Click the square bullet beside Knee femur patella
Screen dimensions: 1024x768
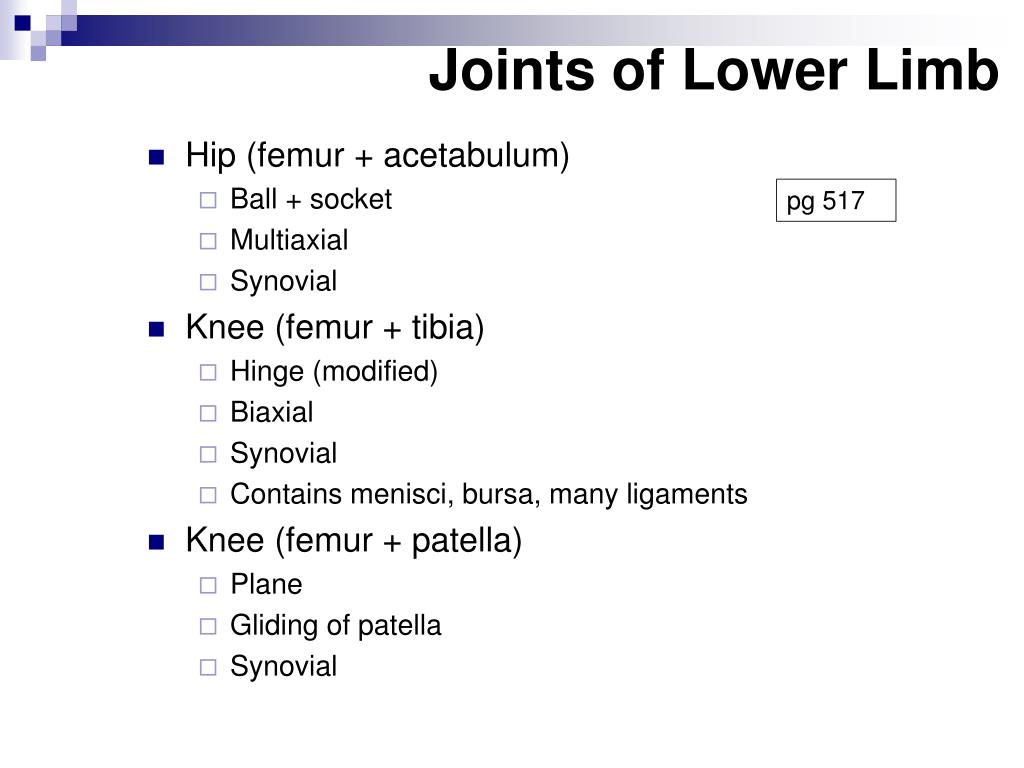click(157, 542)
